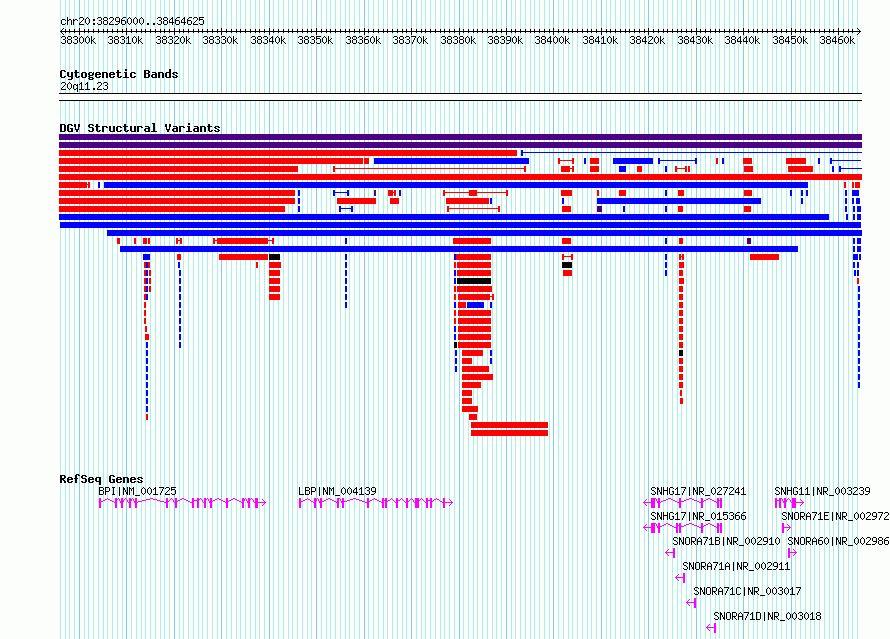Click the 38360k ruler label
The width and height of the screenshot is (890, 639).
pos(363,40)
